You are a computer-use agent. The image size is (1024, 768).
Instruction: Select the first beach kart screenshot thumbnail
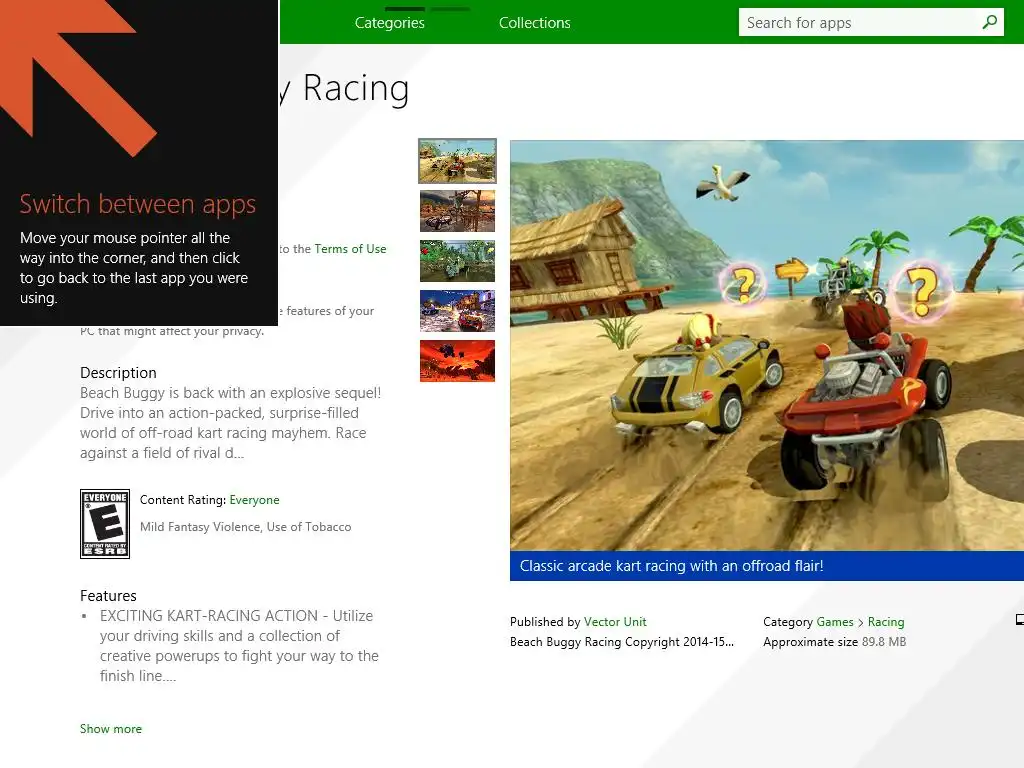tap(457, 161)
